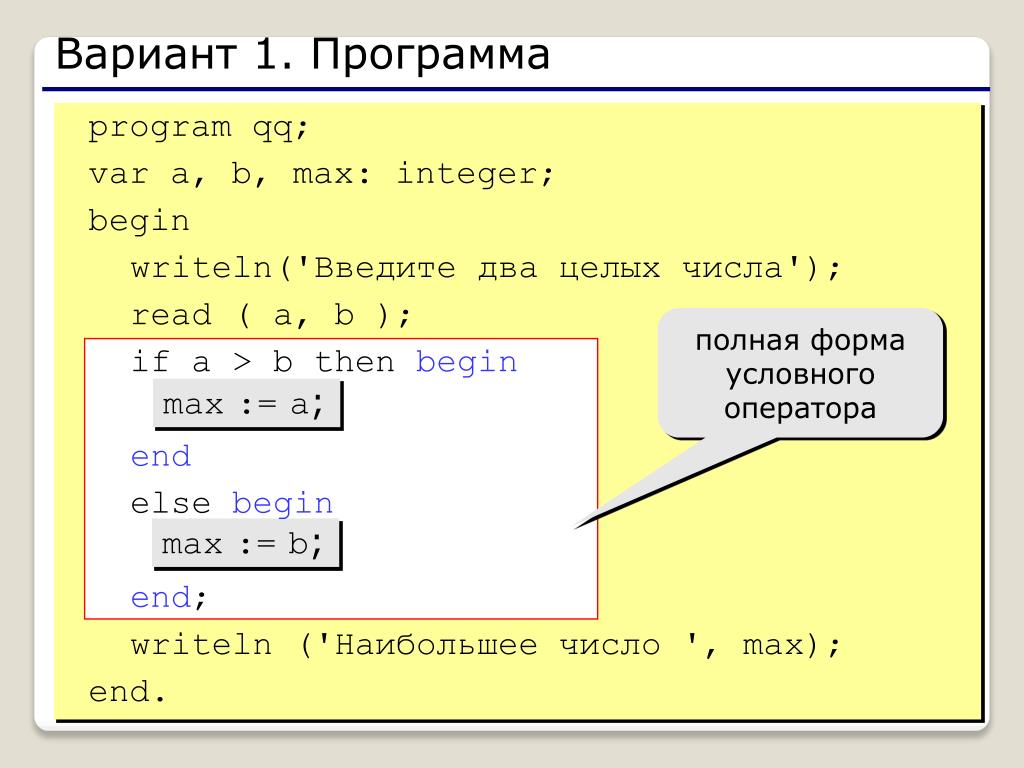
Task: Click the line 'read ( a, b );'
Action: [x=271, y=315]
